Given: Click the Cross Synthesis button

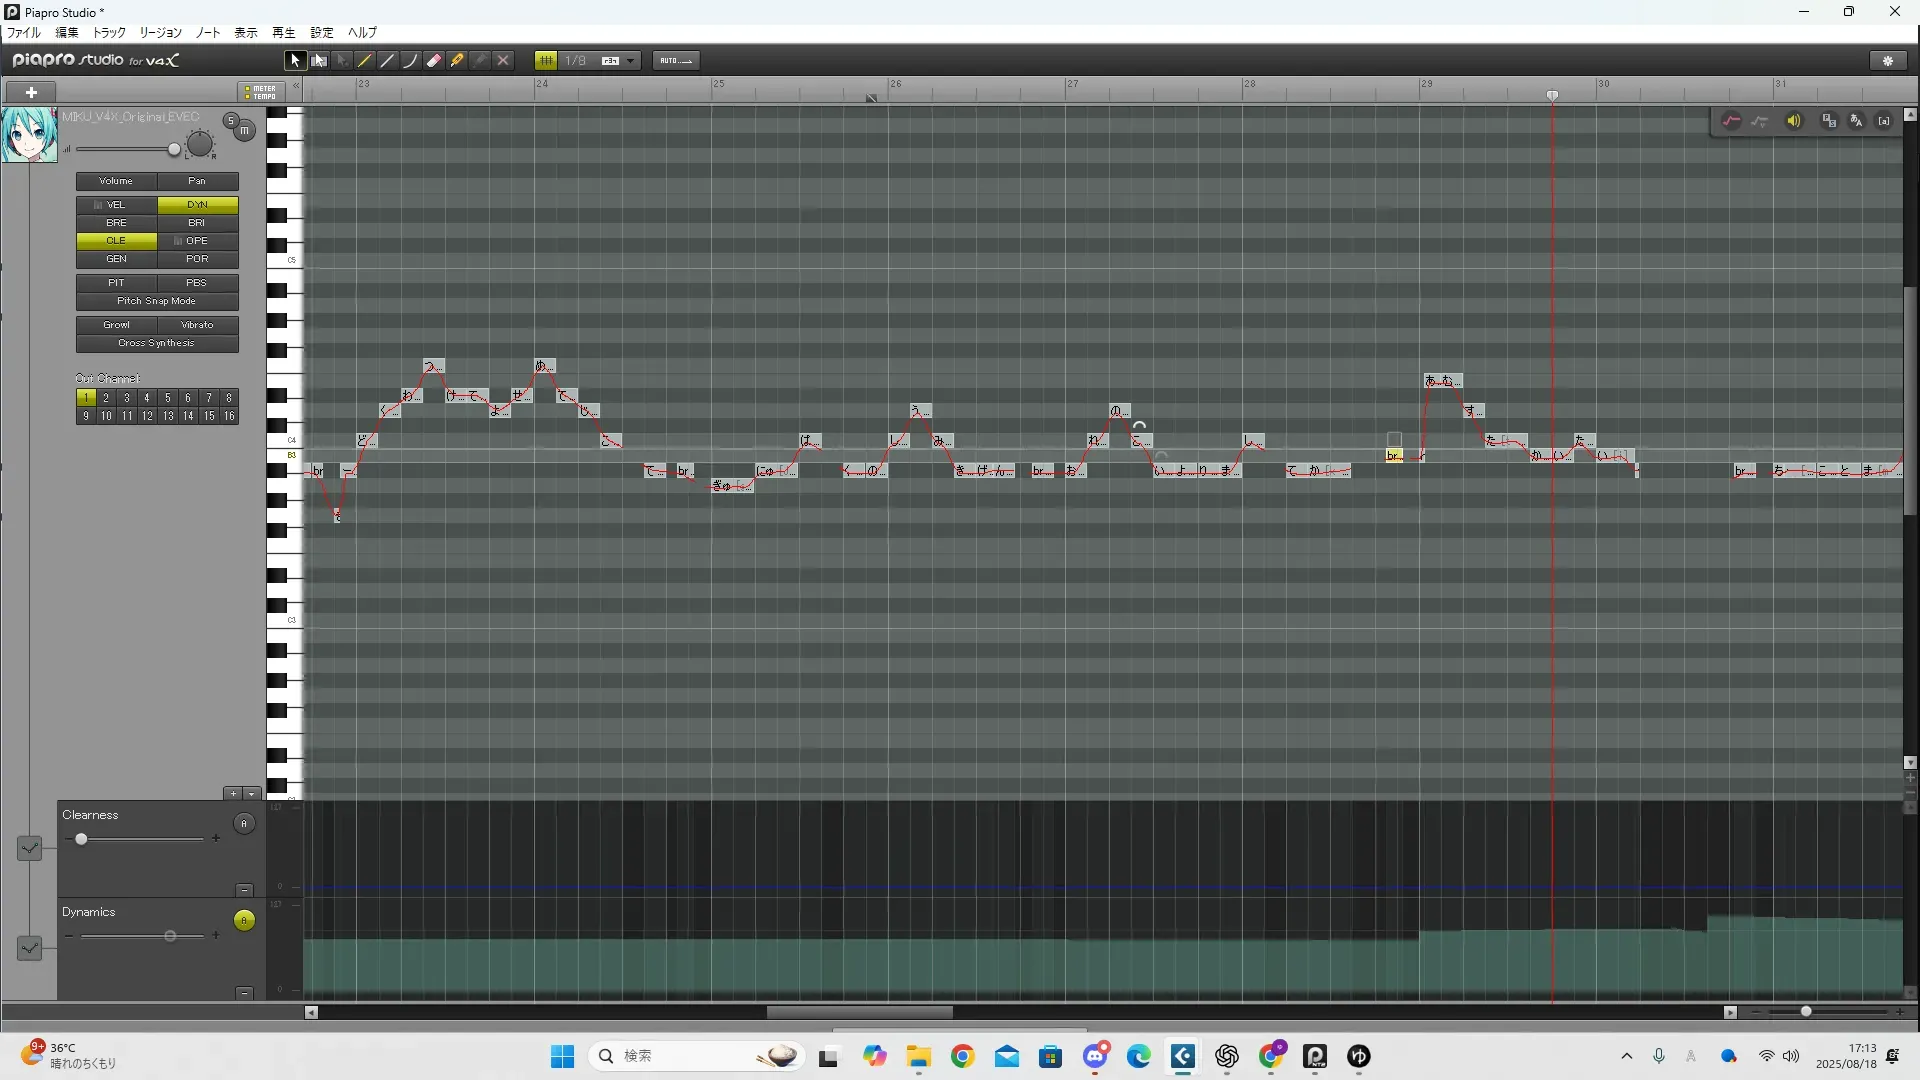Looking at the screenshot, I should click(157, 343).
